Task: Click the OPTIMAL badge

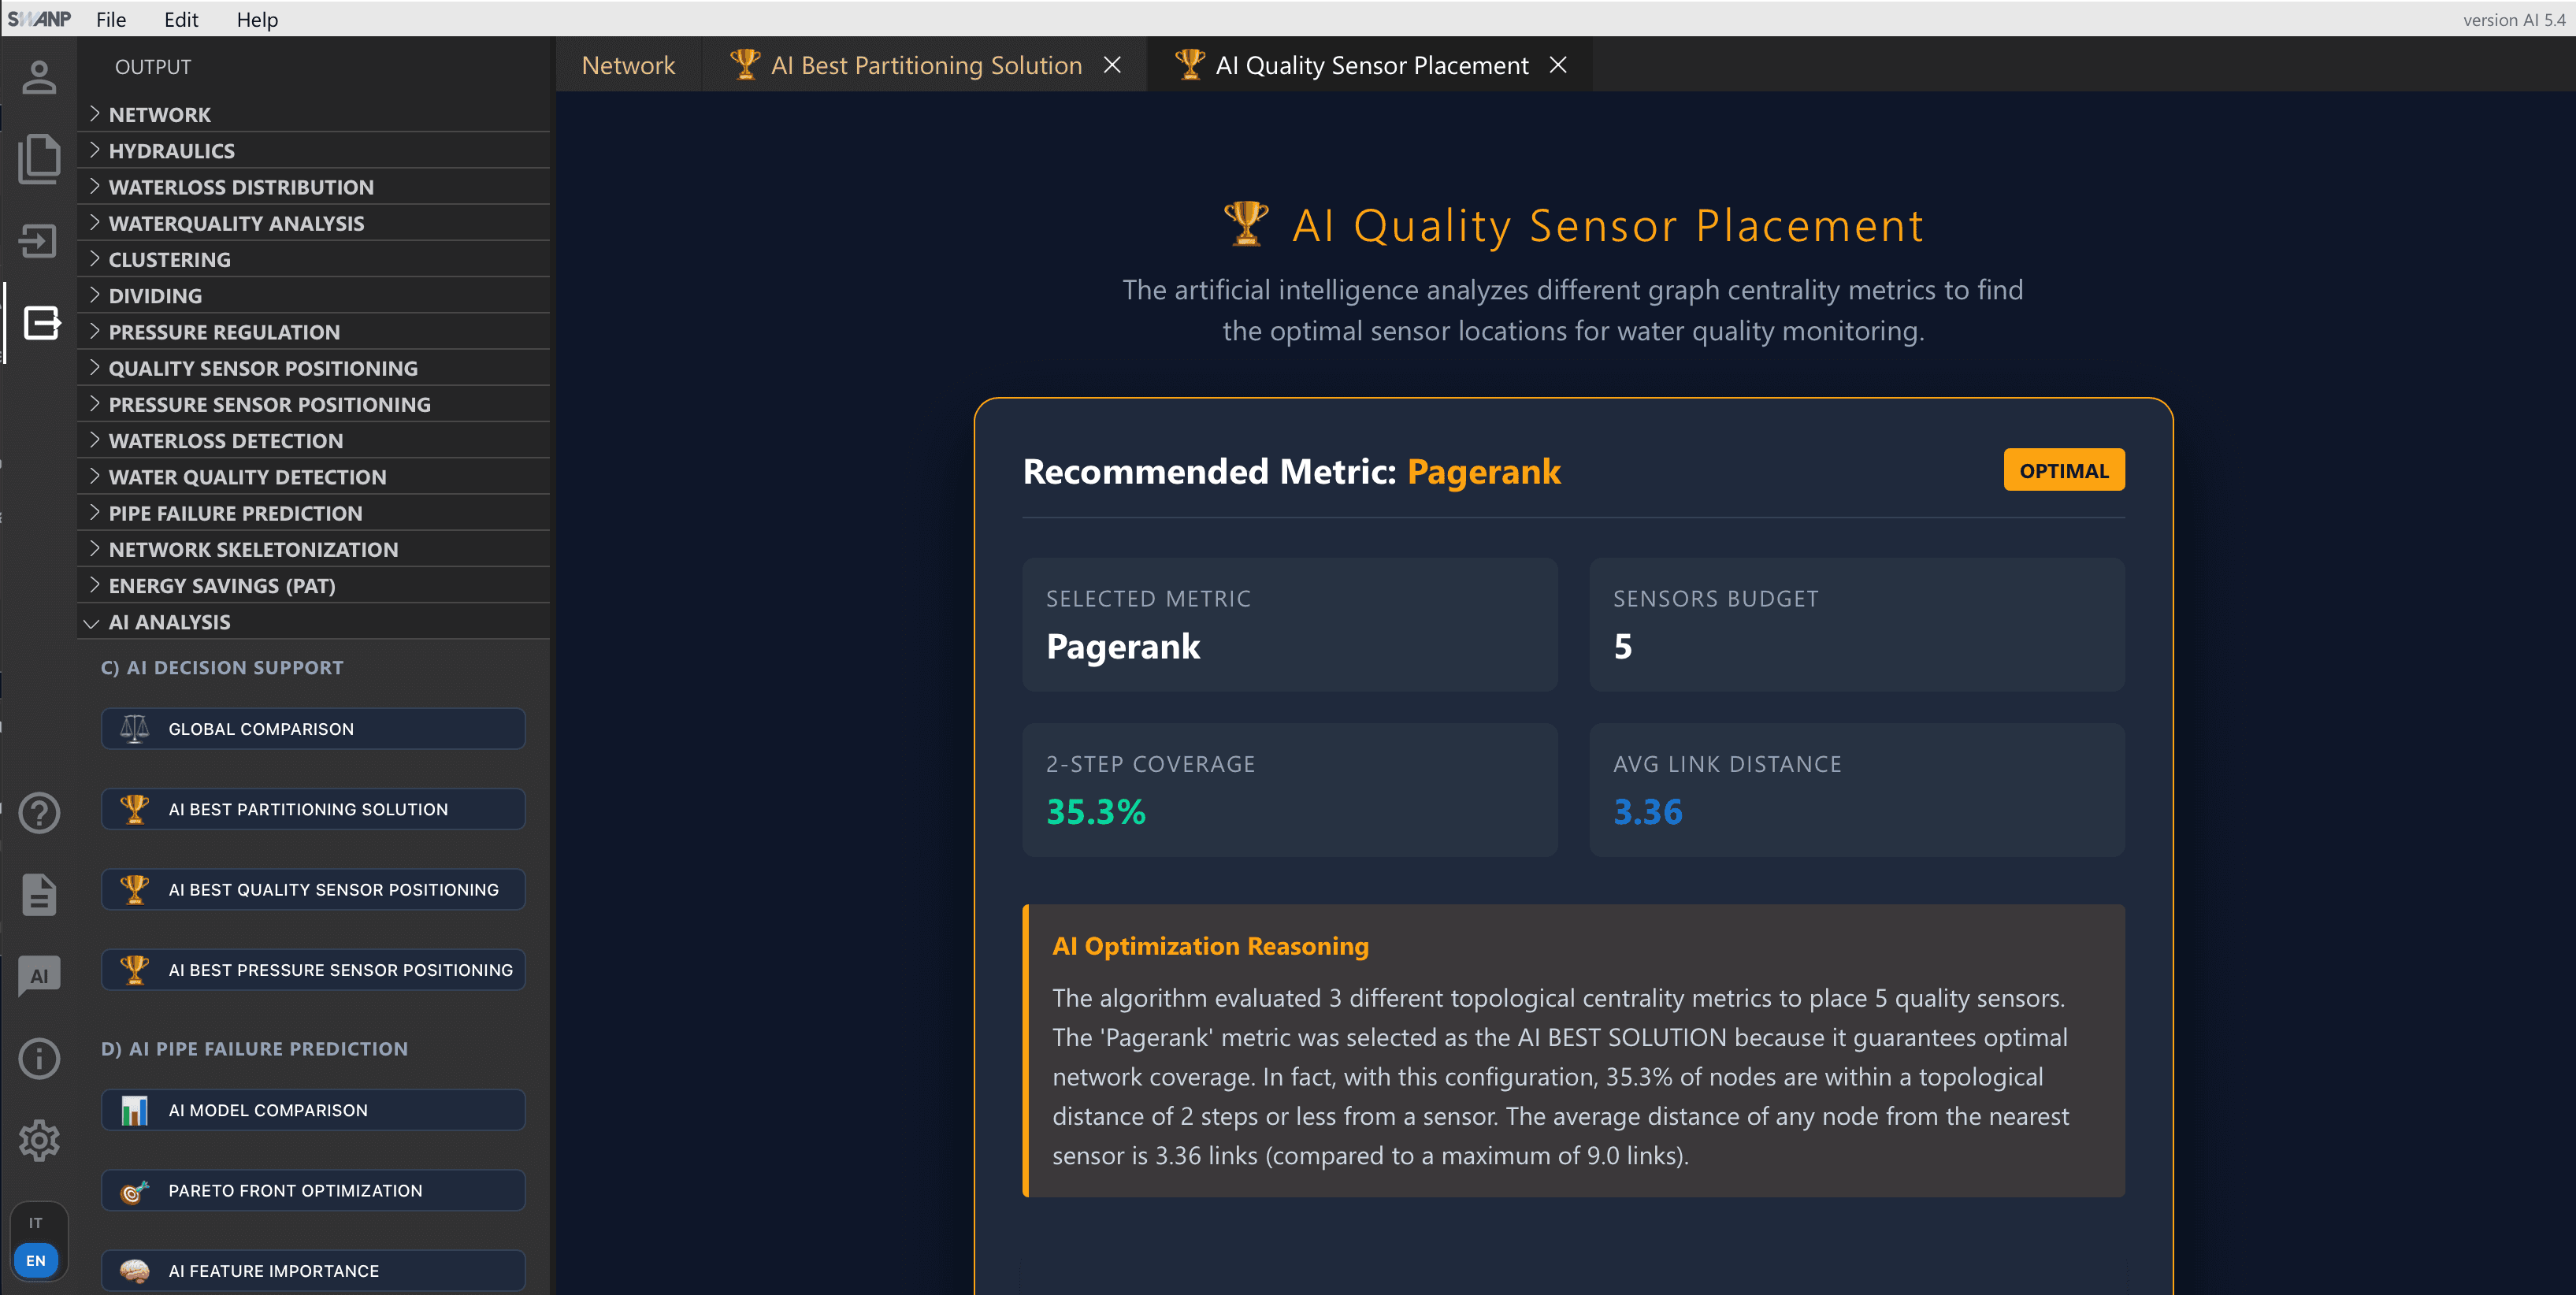Action: coord(2064,470)
